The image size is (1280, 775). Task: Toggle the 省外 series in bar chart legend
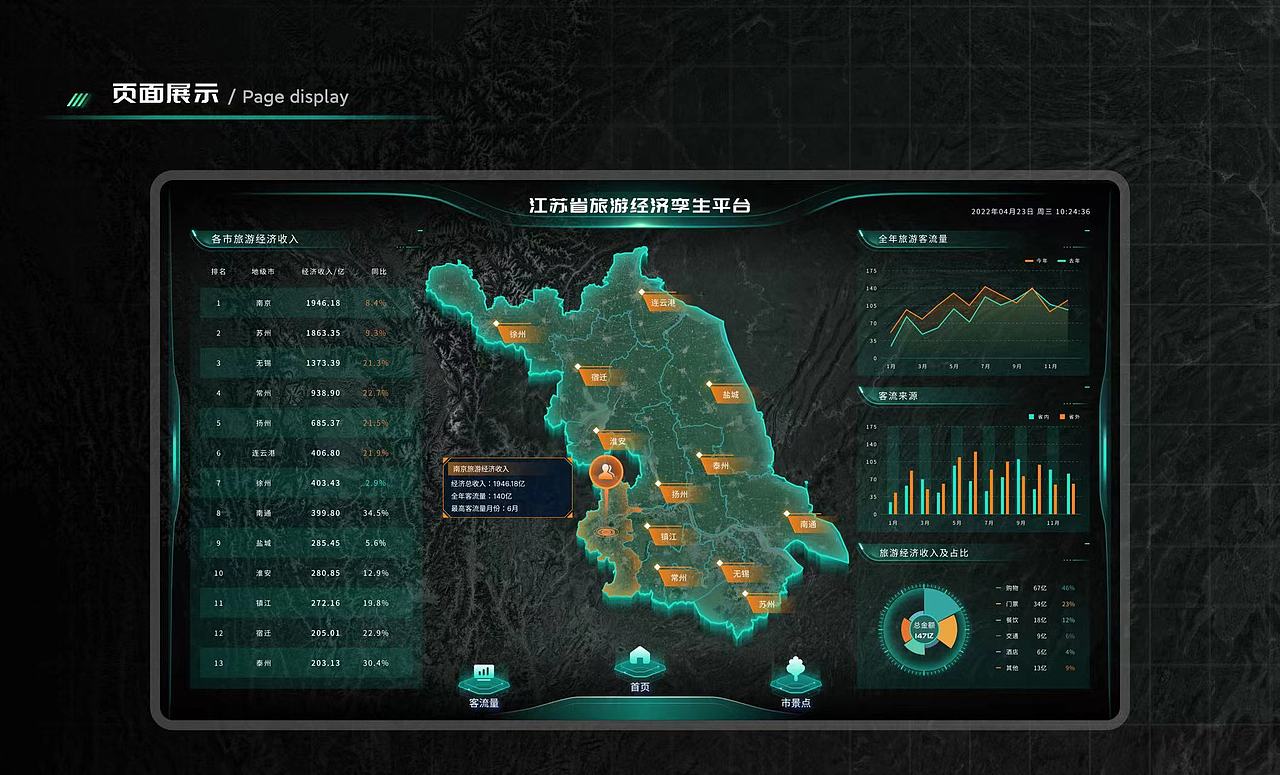pyautogui.click(x=1069, y=416)
